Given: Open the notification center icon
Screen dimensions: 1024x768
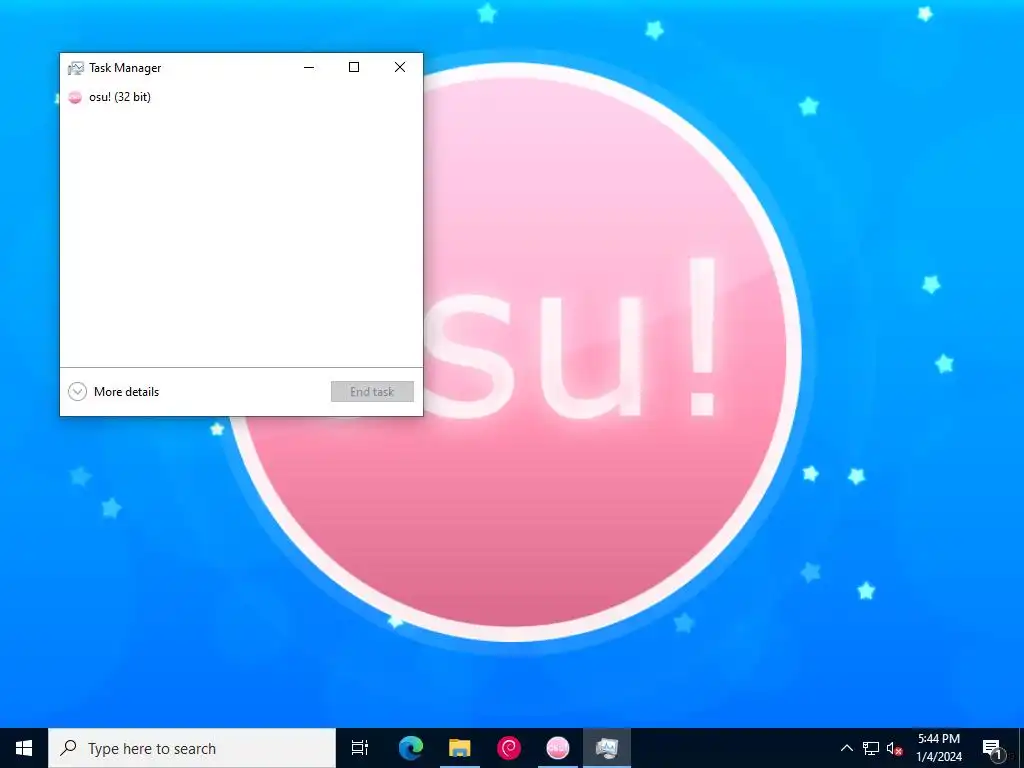Looking at the screenshot, I should 992,748.
